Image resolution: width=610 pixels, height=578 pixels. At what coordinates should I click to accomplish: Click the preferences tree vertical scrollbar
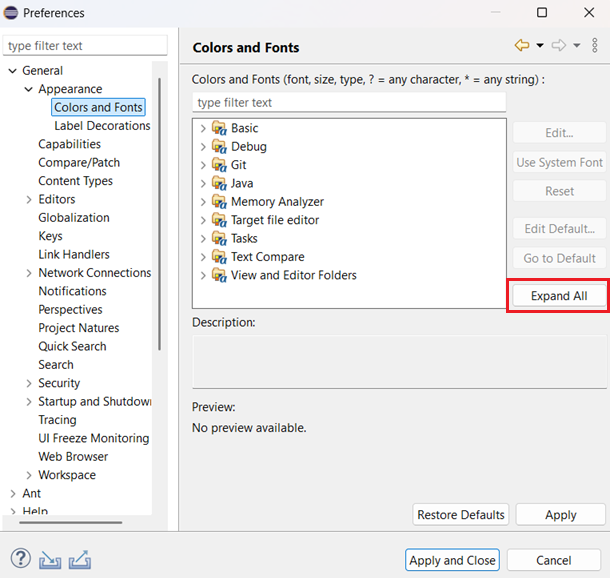click(160, 214)
